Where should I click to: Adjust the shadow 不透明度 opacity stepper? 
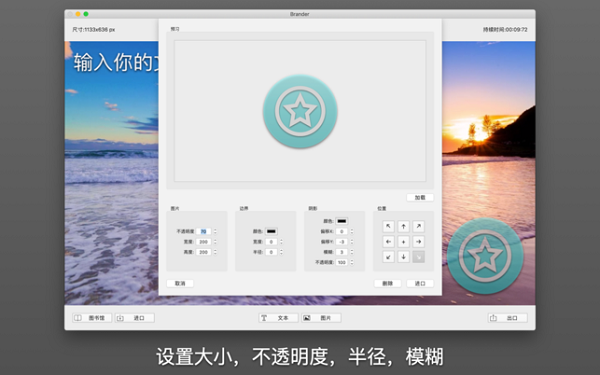(x=352, y=262)
